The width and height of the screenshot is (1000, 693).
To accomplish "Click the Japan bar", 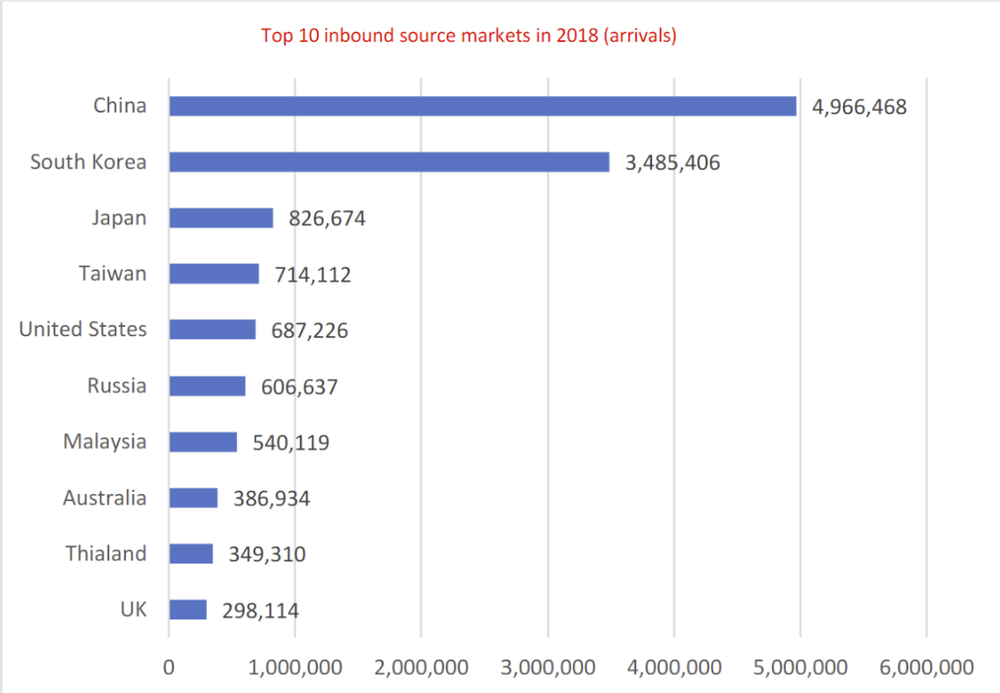I will [221, 218].
